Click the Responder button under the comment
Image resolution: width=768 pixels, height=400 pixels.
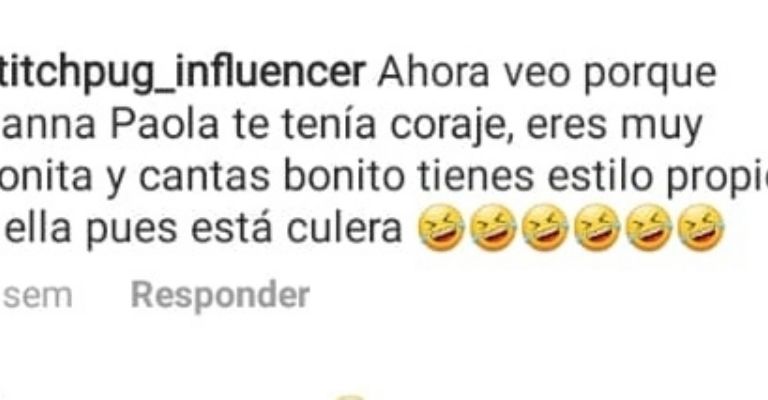pyautogui.click(x=220, y=296)
